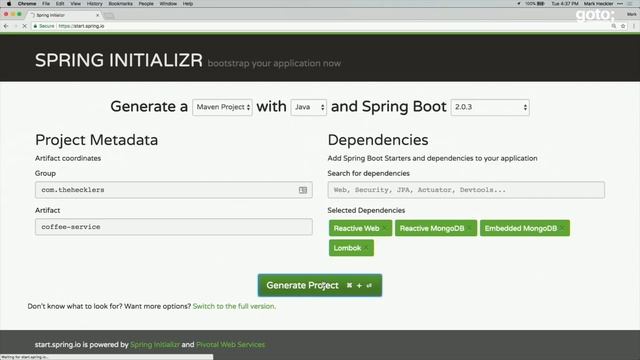Screen dimensions: 640x360
Task: Bookmark this page with the star icon
Action: click(x=623, y=26)
